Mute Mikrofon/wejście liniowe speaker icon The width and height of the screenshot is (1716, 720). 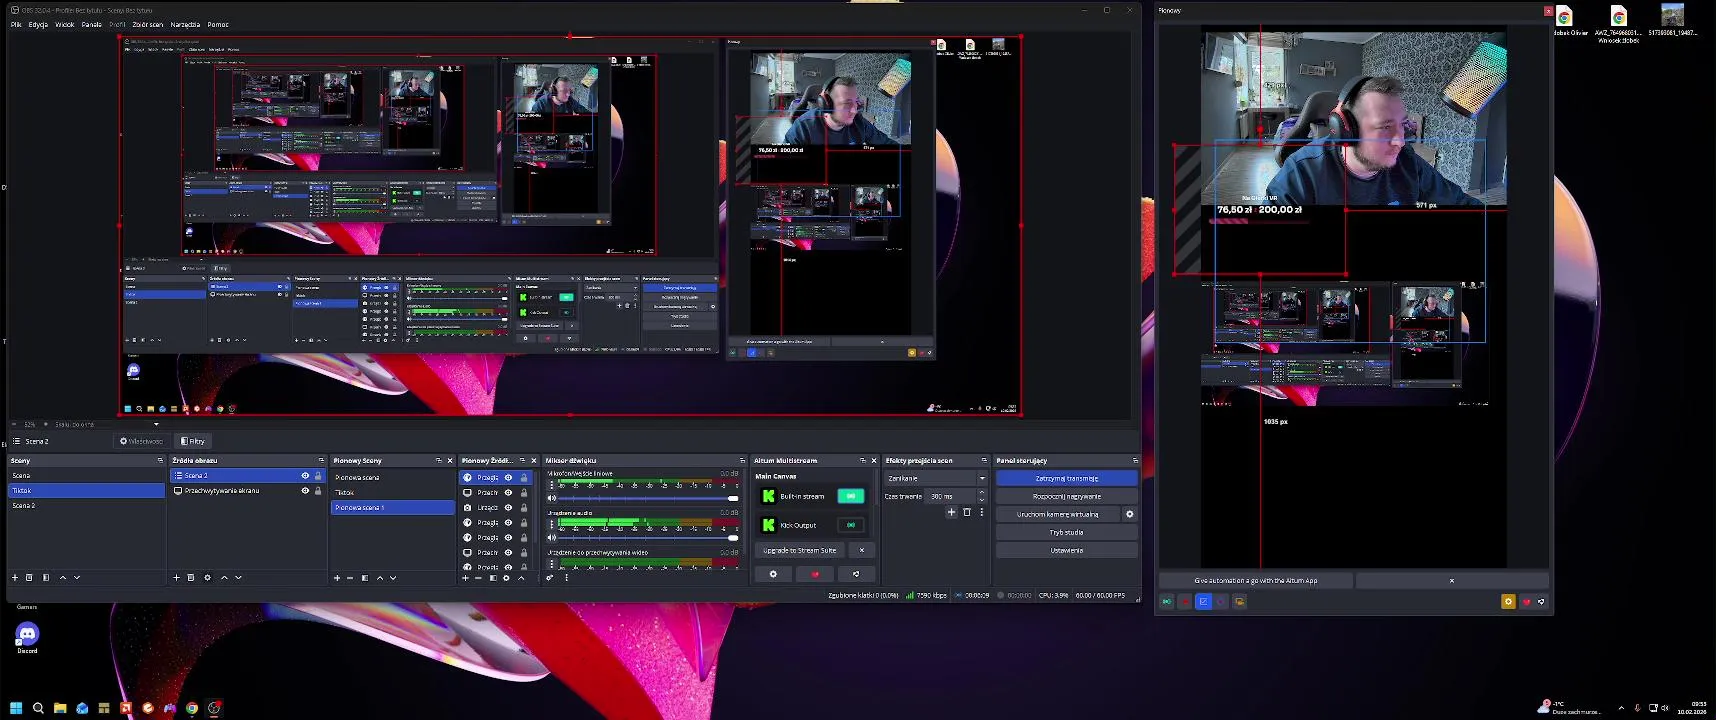coord(552,498)
